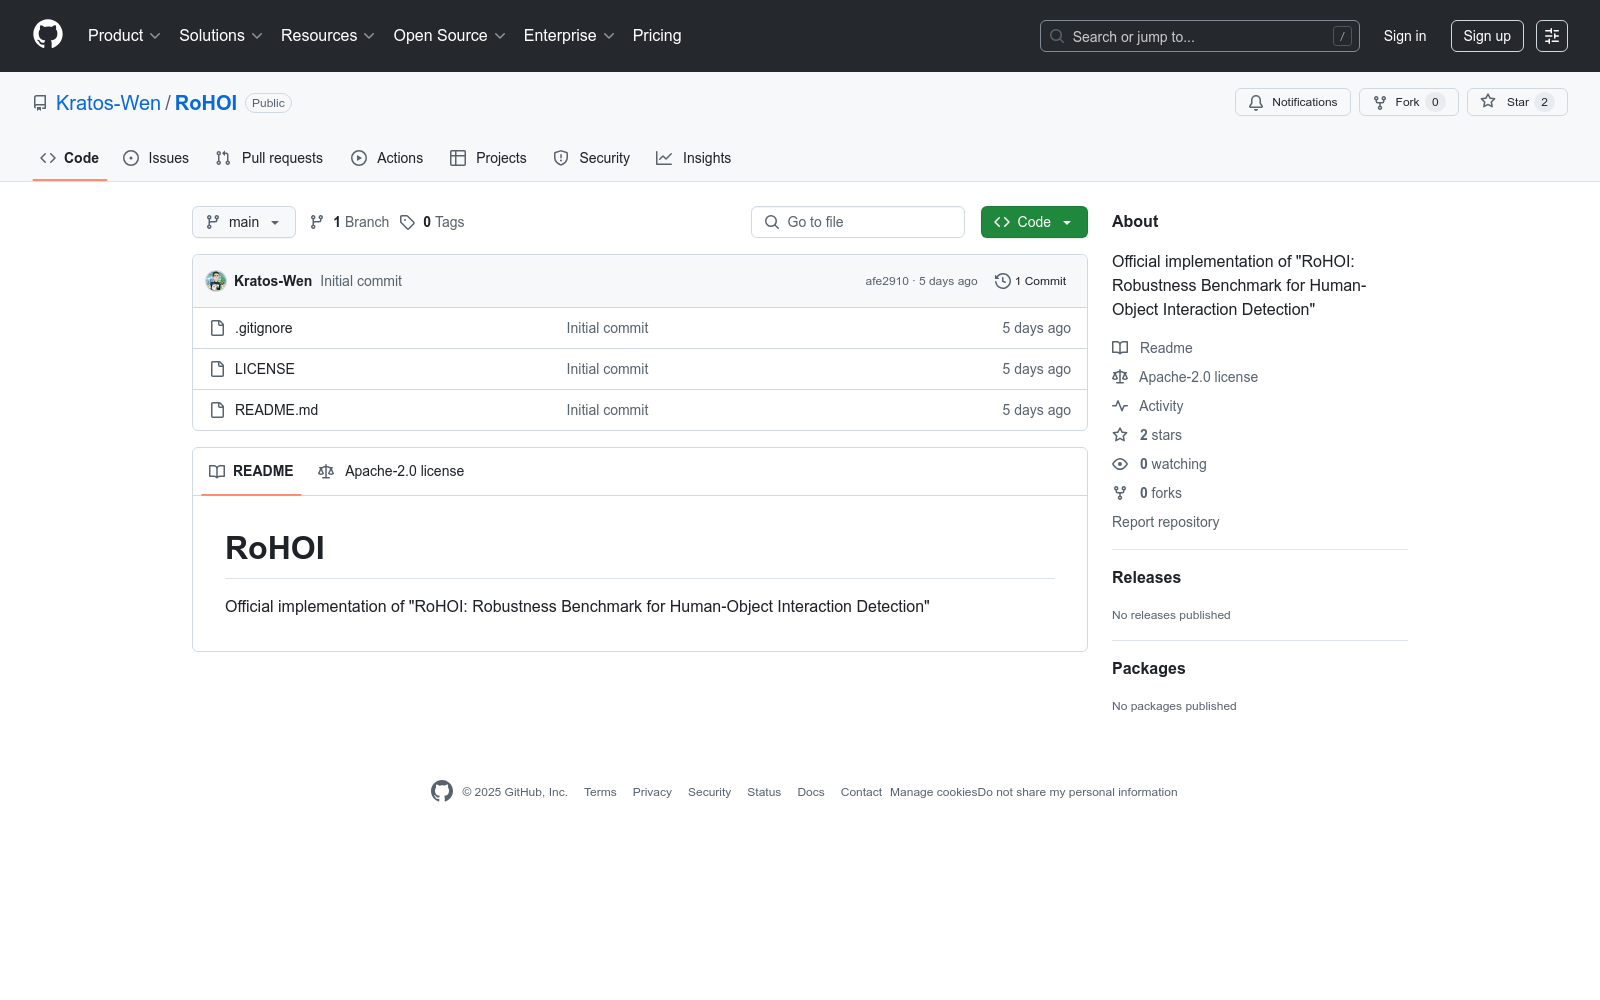
Task: View the 1 Commit history link
Action: tap(1031, 281)
